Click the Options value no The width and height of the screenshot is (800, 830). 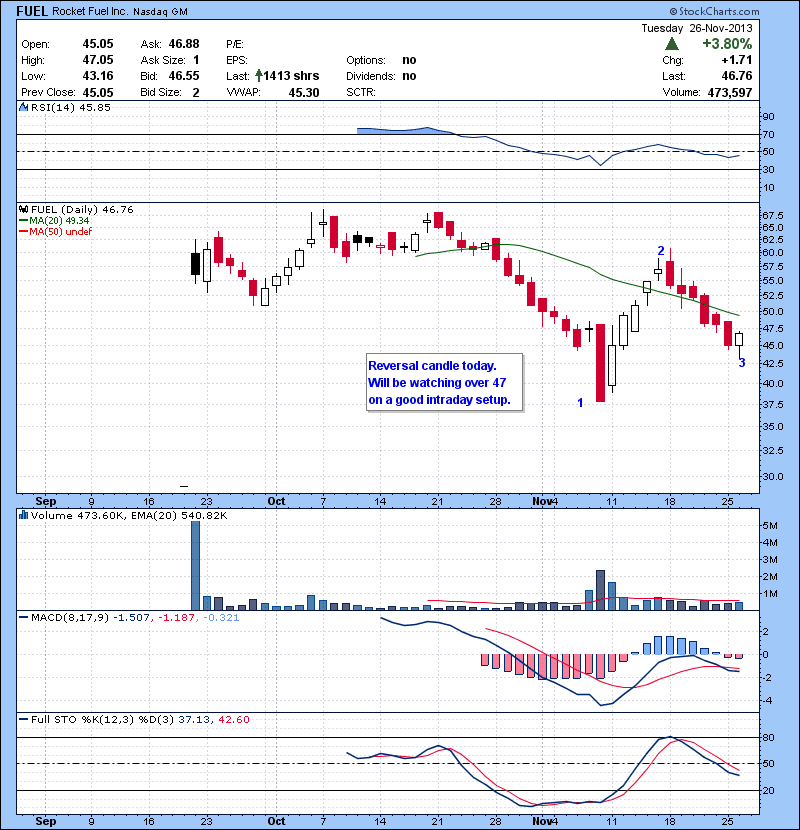tap(409, 60)
